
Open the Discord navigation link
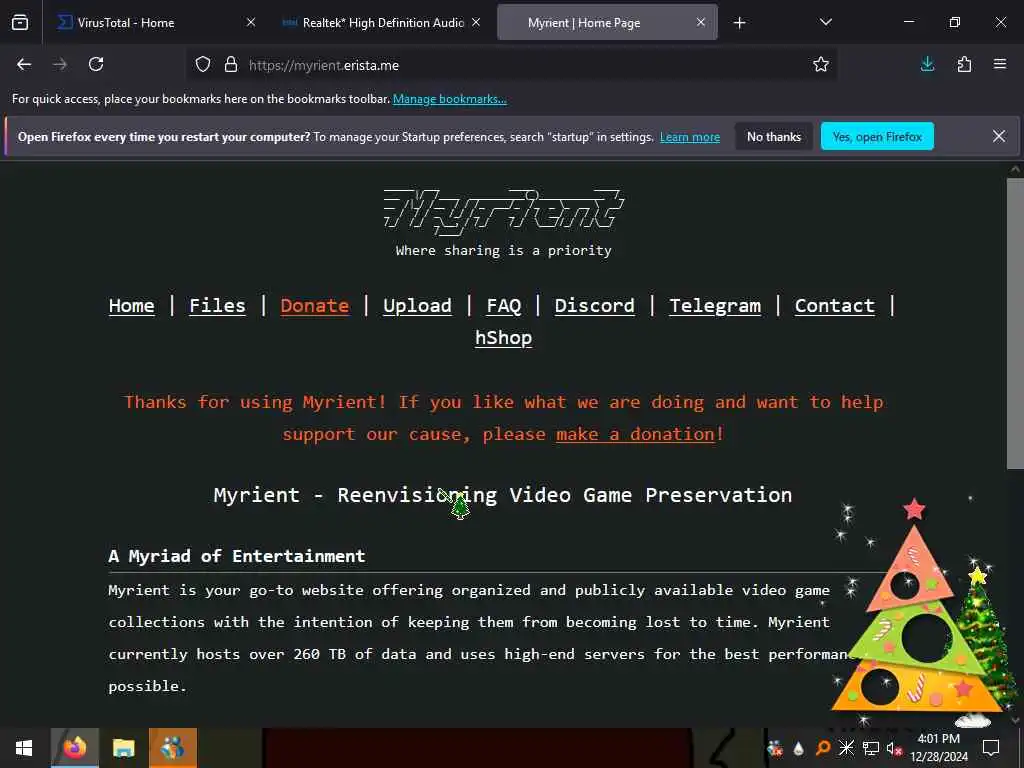(x=594, y=306)
